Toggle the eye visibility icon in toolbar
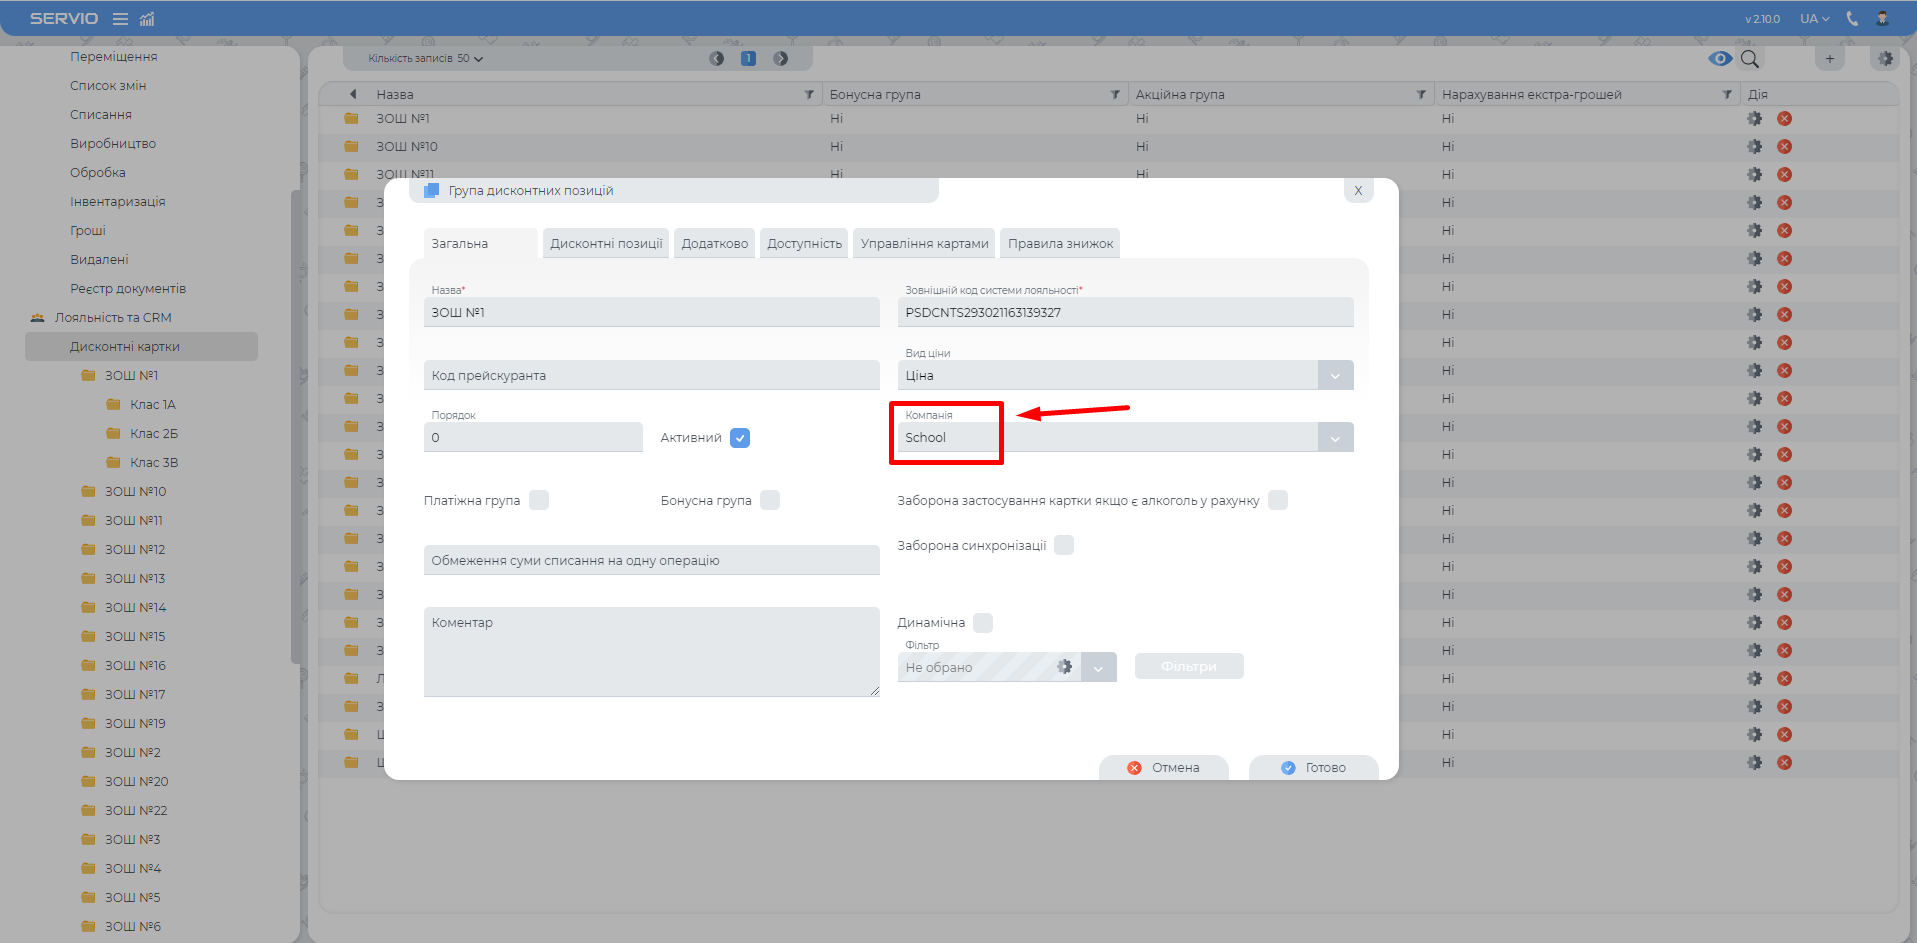This screenshot has width=1917, height=943. coord(1720,59)
